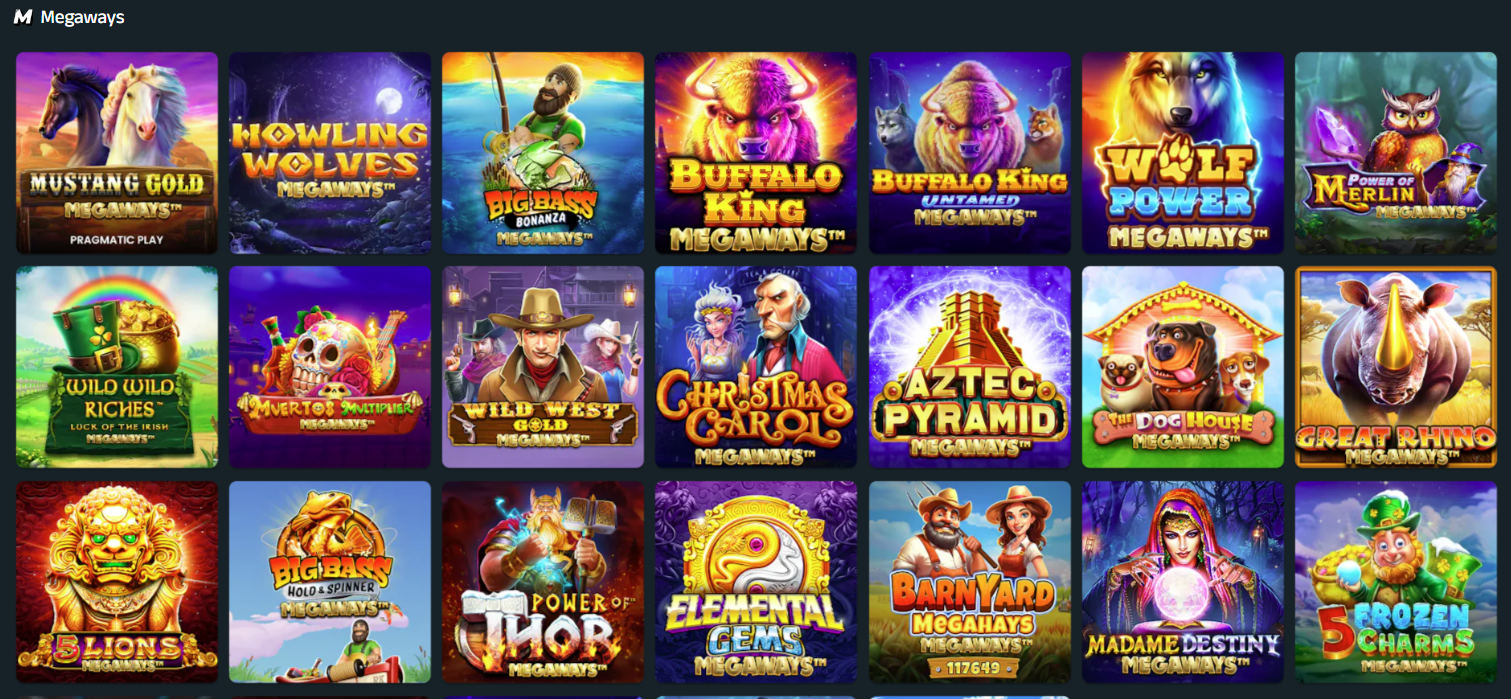The width and height of the screenshot is (1511, 699).
Task: Choose Buffalo King Untamed Megaways
Action: click(970, 153)
